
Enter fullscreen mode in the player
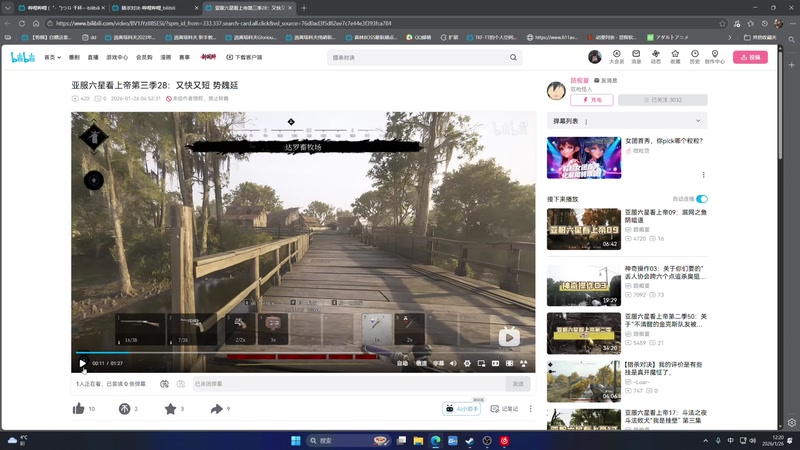point(523,363)
